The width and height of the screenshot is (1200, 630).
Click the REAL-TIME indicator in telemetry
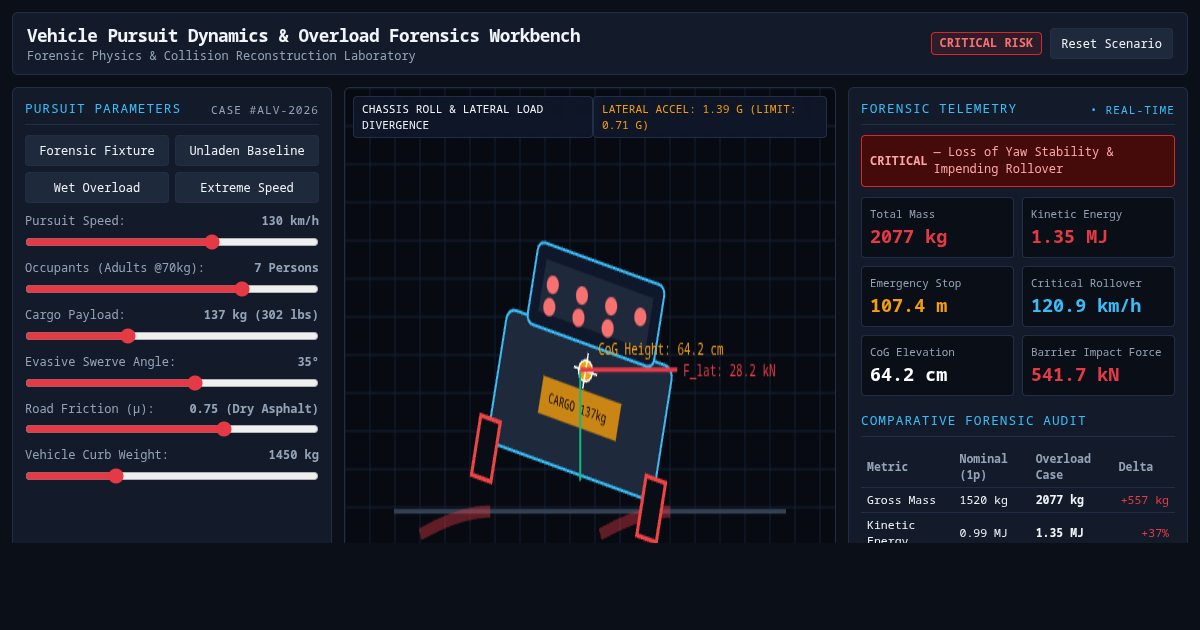1132,110
